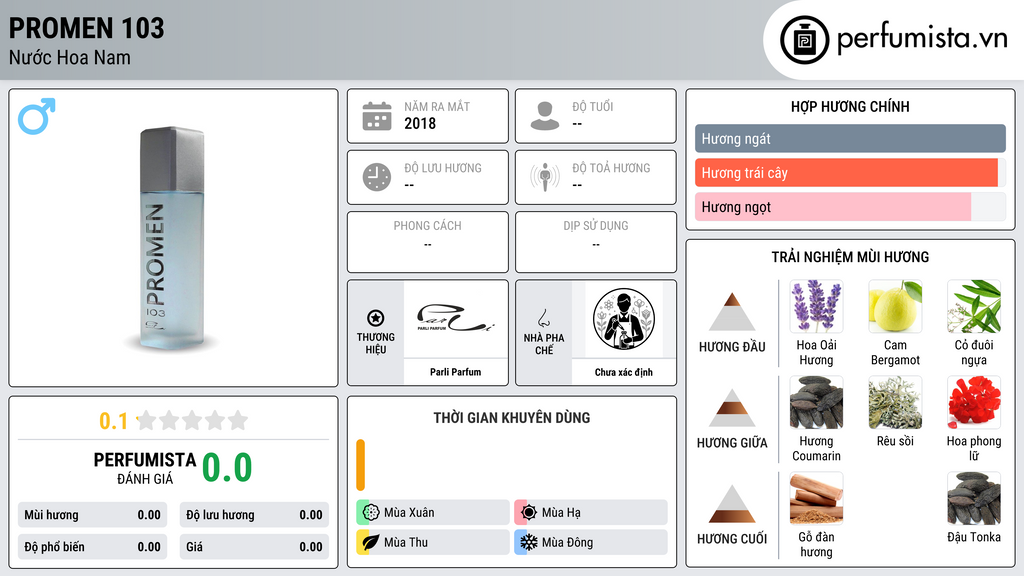The height and width of the screenshot is (576, 1024).
Task: Click the Phong cách card
Action: 428,242
